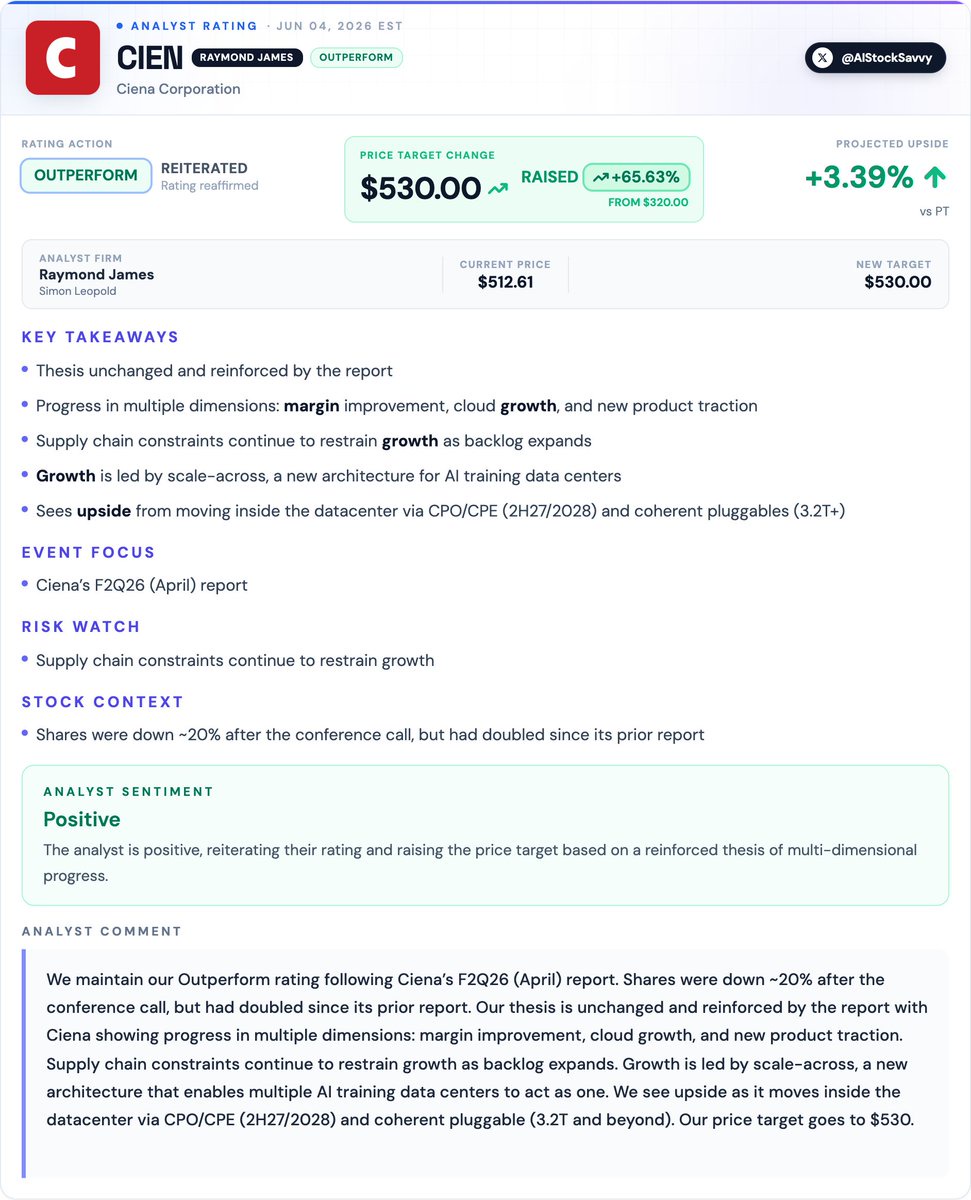Click the Positive analyst sentiment label
The width and height of the screenshot is (971, 1200).
(x=82, y=819)
